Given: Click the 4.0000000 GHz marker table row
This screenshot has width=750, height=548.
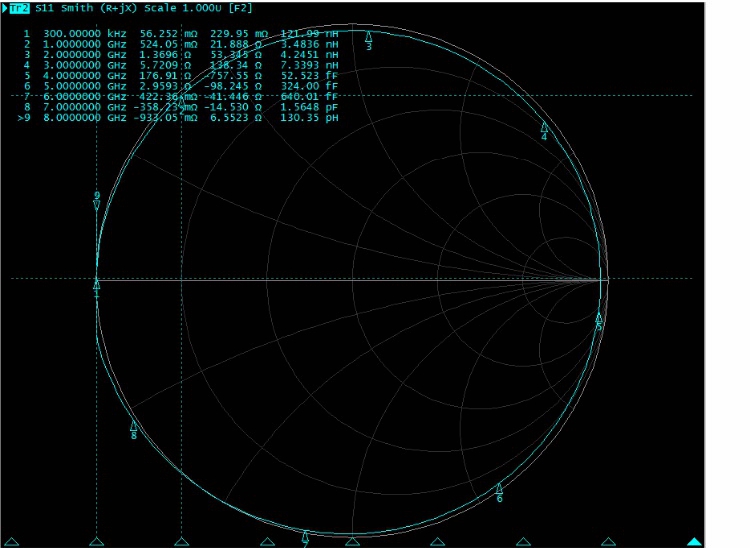Looking at the screenshot, I should pos(180,75).
